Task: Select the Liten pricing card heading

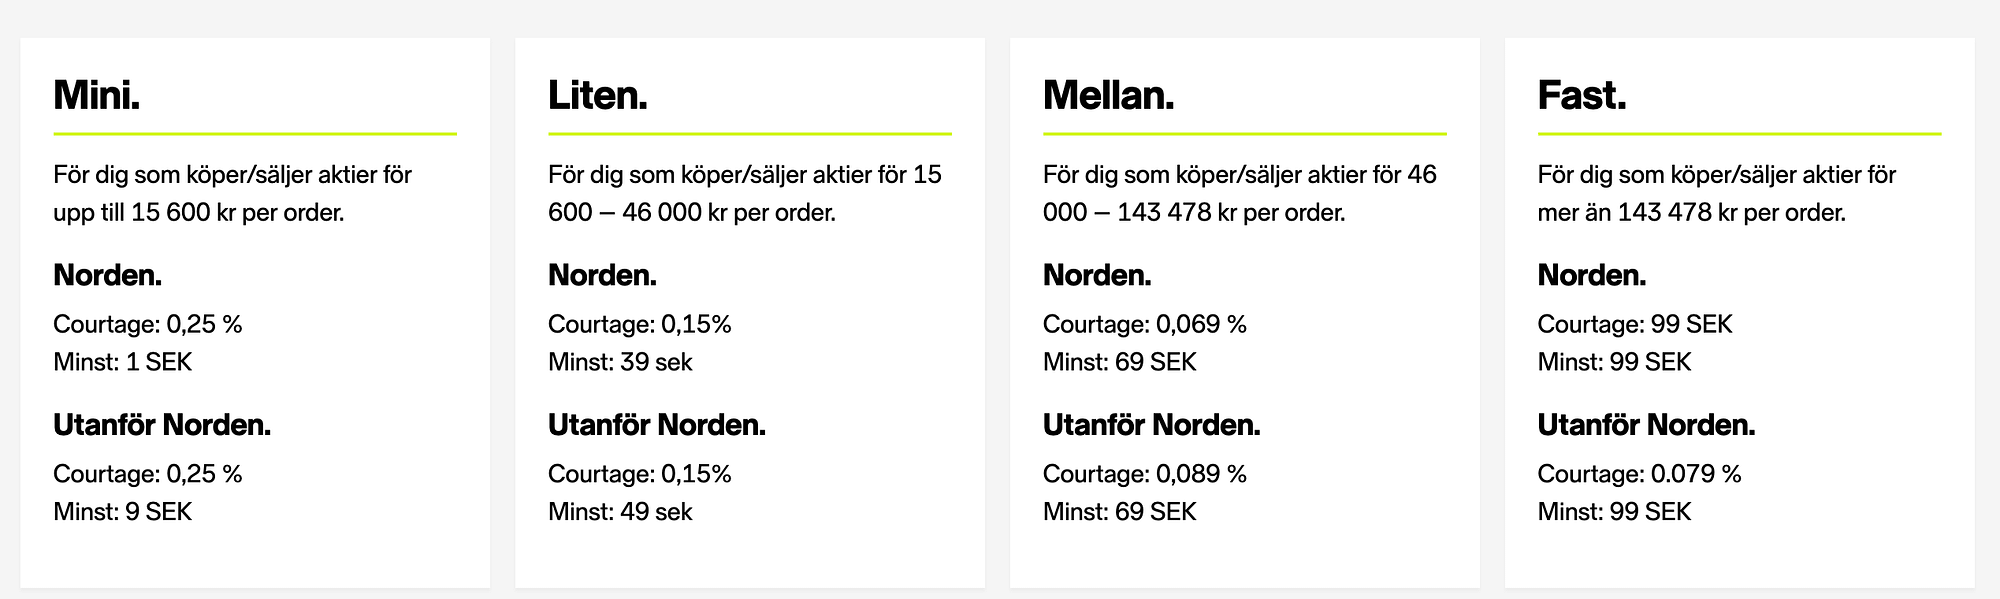Action: [x=598, y=95]
